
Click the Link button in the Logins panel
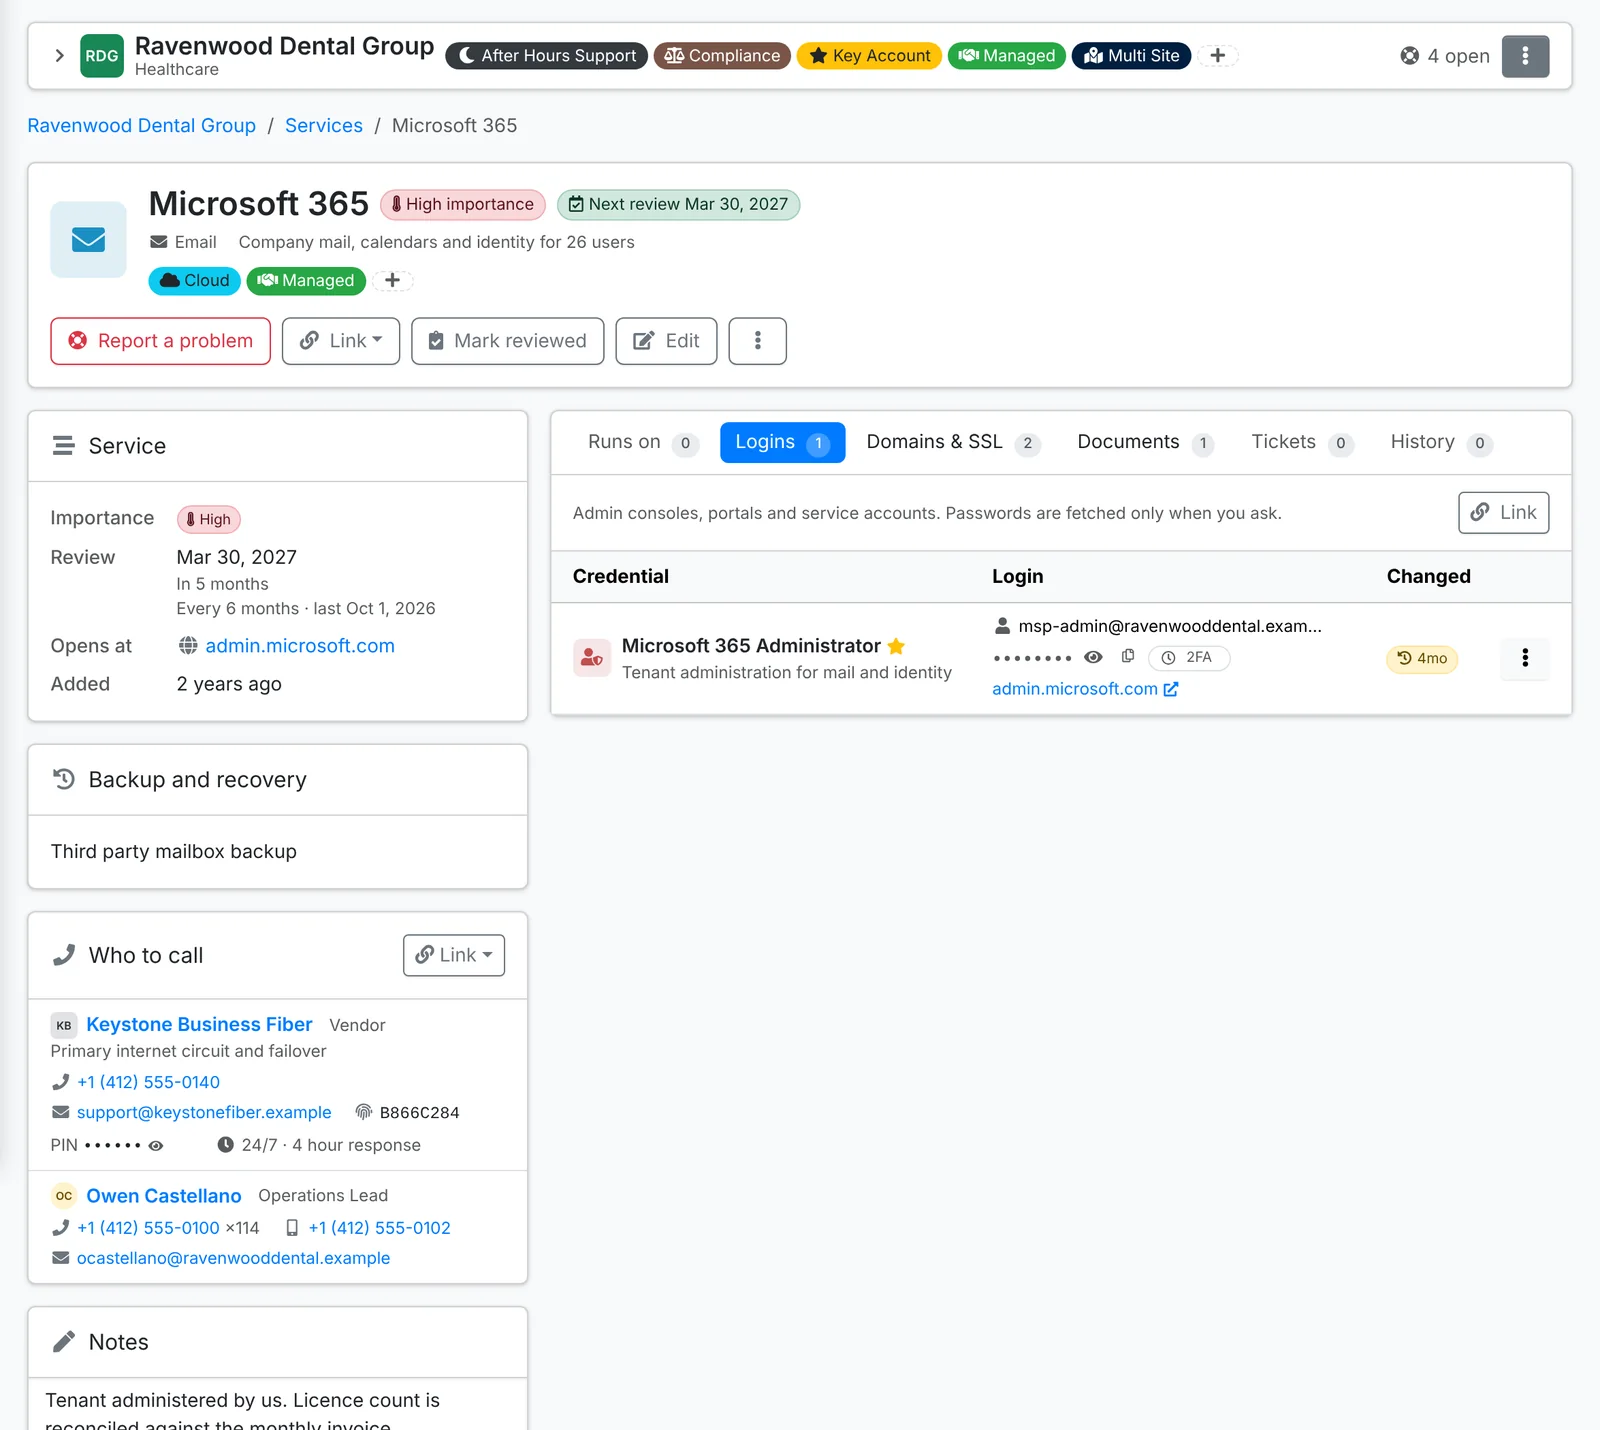pos(1503,513)
